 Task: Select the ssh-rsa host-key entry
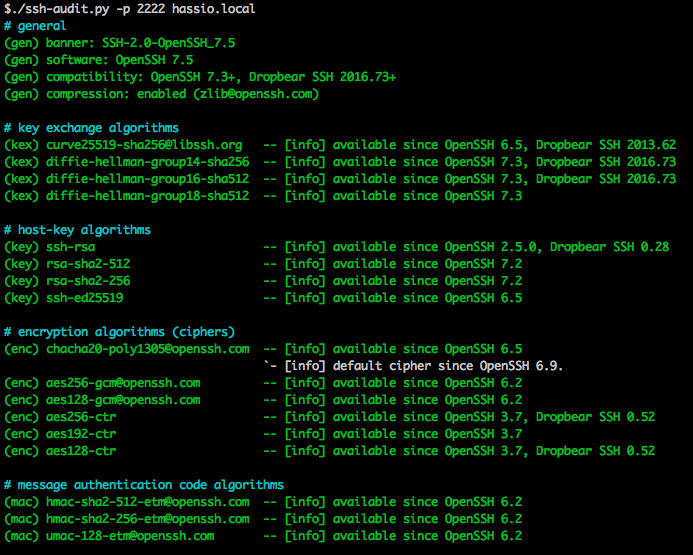(x=336, y=247)
